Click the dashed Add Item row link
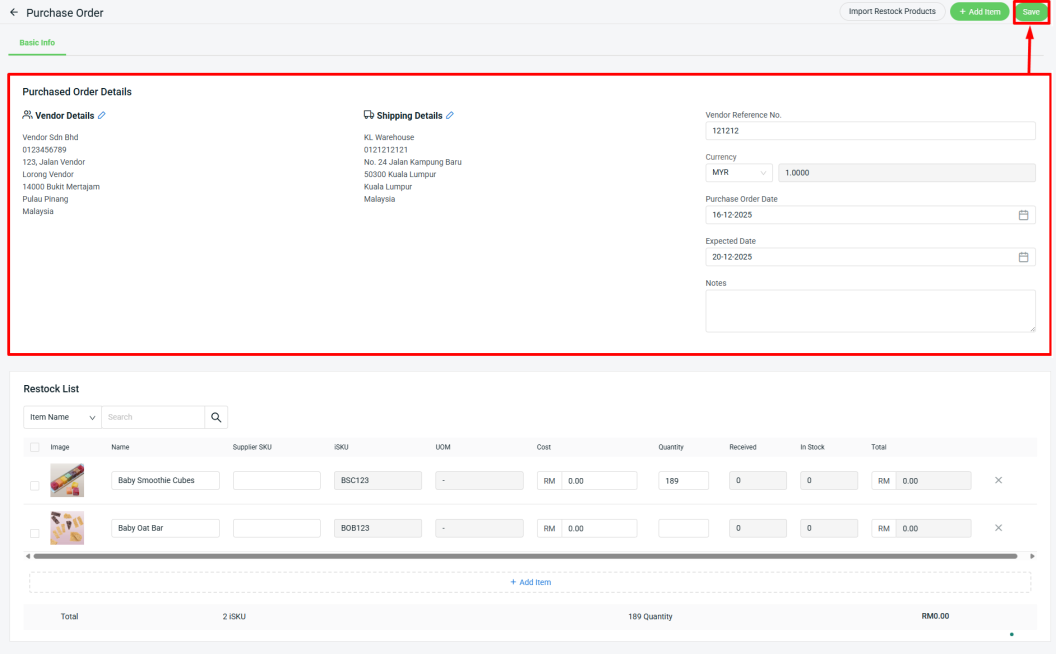 [x=530, y=582]
